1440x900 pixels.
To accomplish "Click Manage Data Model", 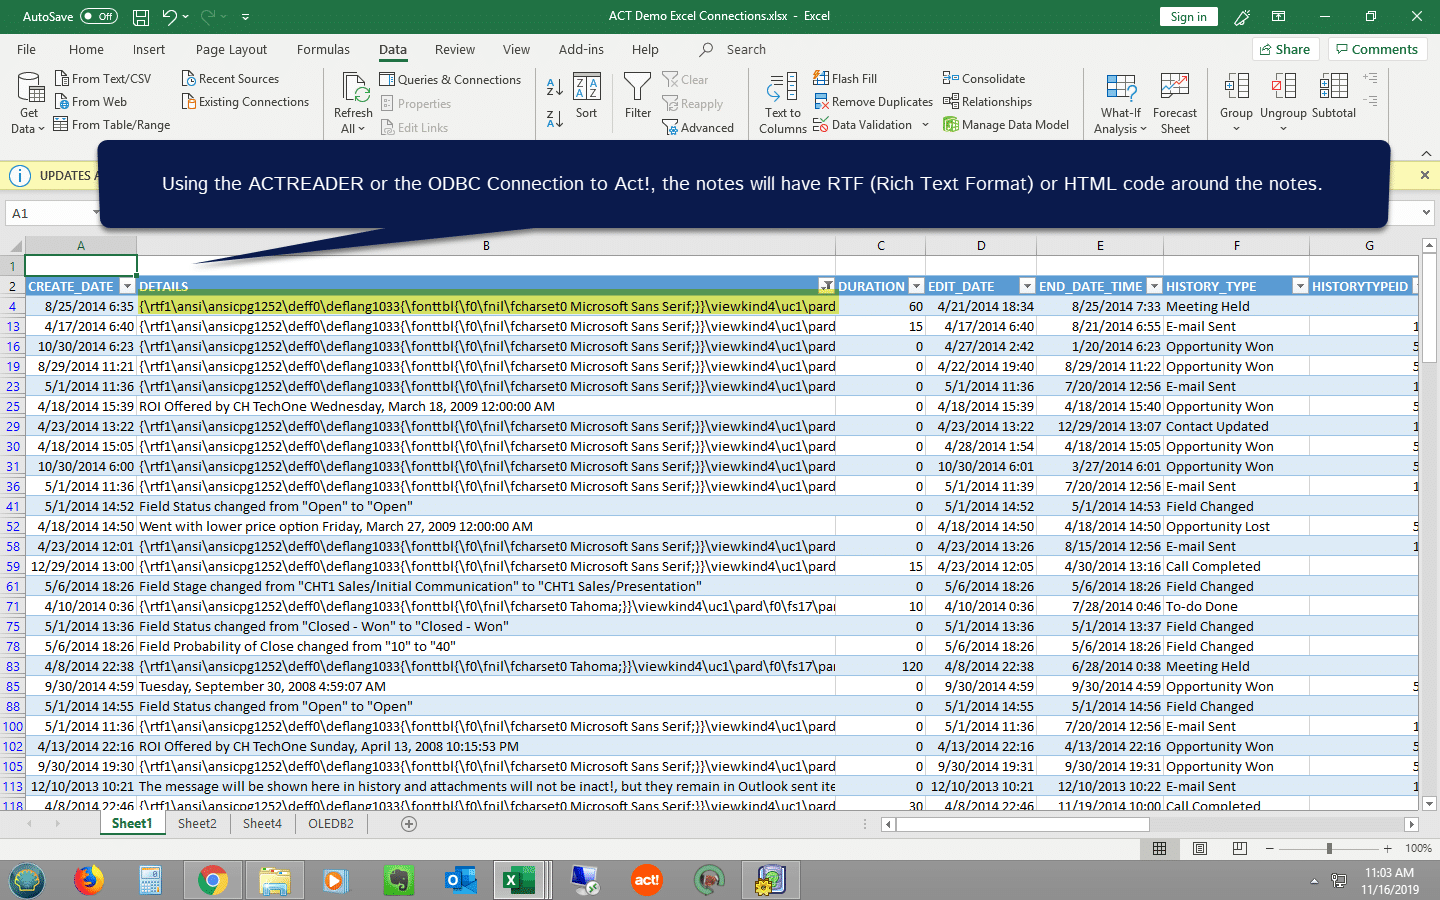I will coord(1006,125).
